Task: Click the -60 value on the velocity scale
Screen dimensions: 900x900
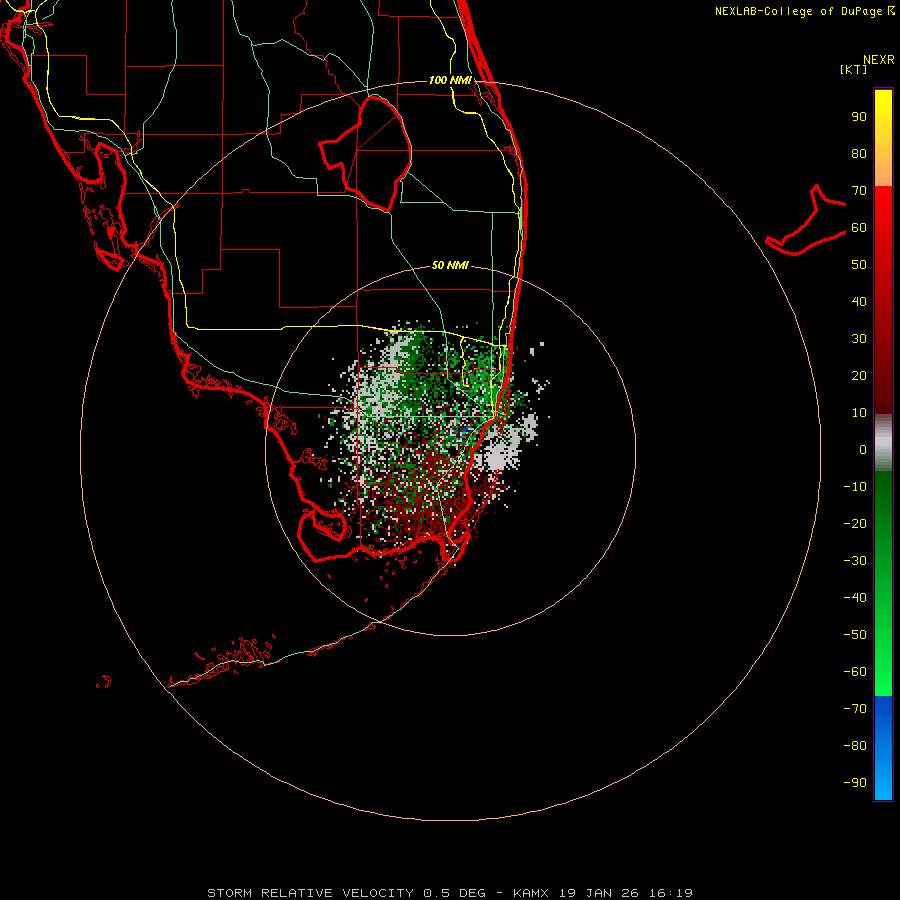Action: click(855, 672)
